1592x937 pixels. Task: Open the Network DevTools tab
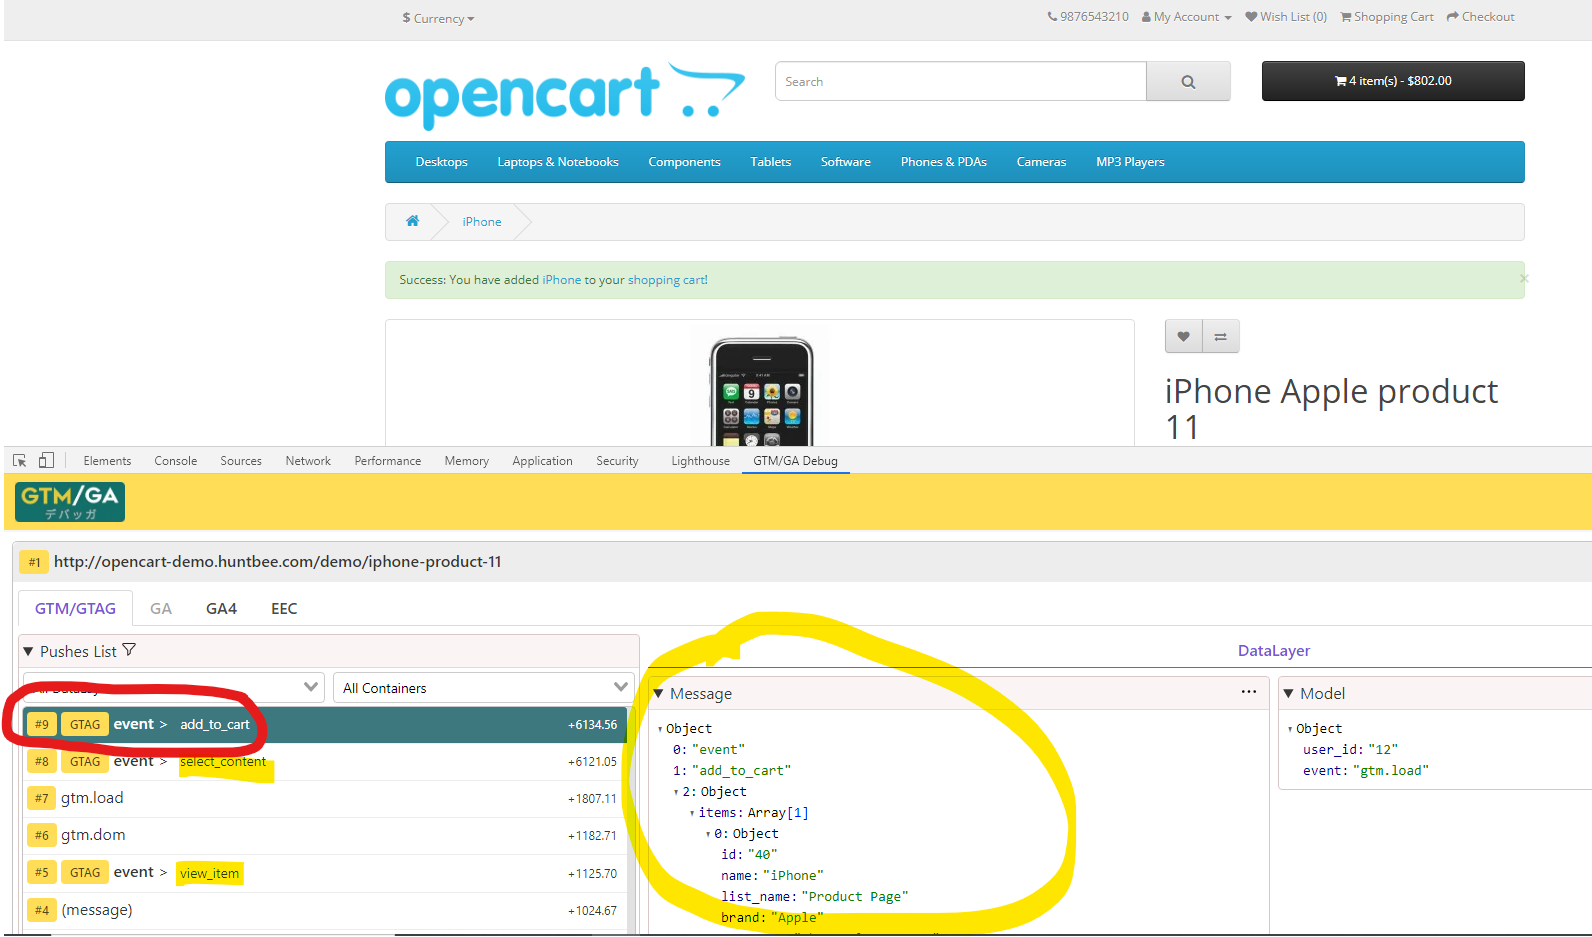(308, 461)
